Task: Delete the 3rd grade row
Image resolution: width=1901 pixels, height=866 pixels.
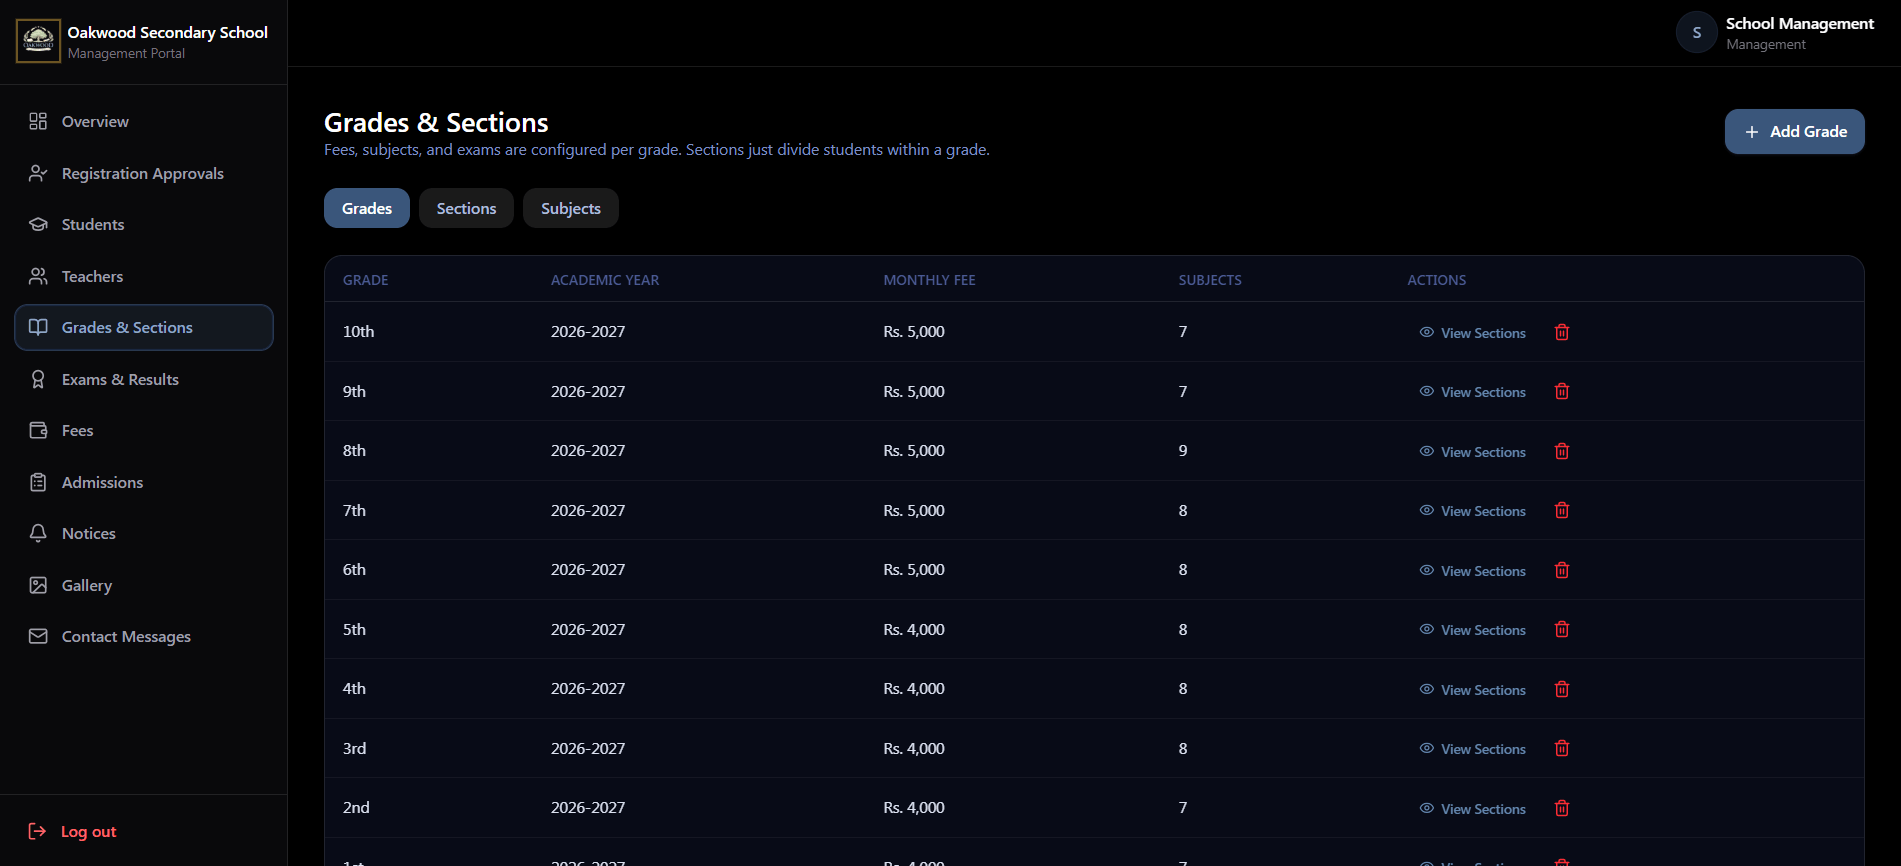Action: tap(1562, 748)
